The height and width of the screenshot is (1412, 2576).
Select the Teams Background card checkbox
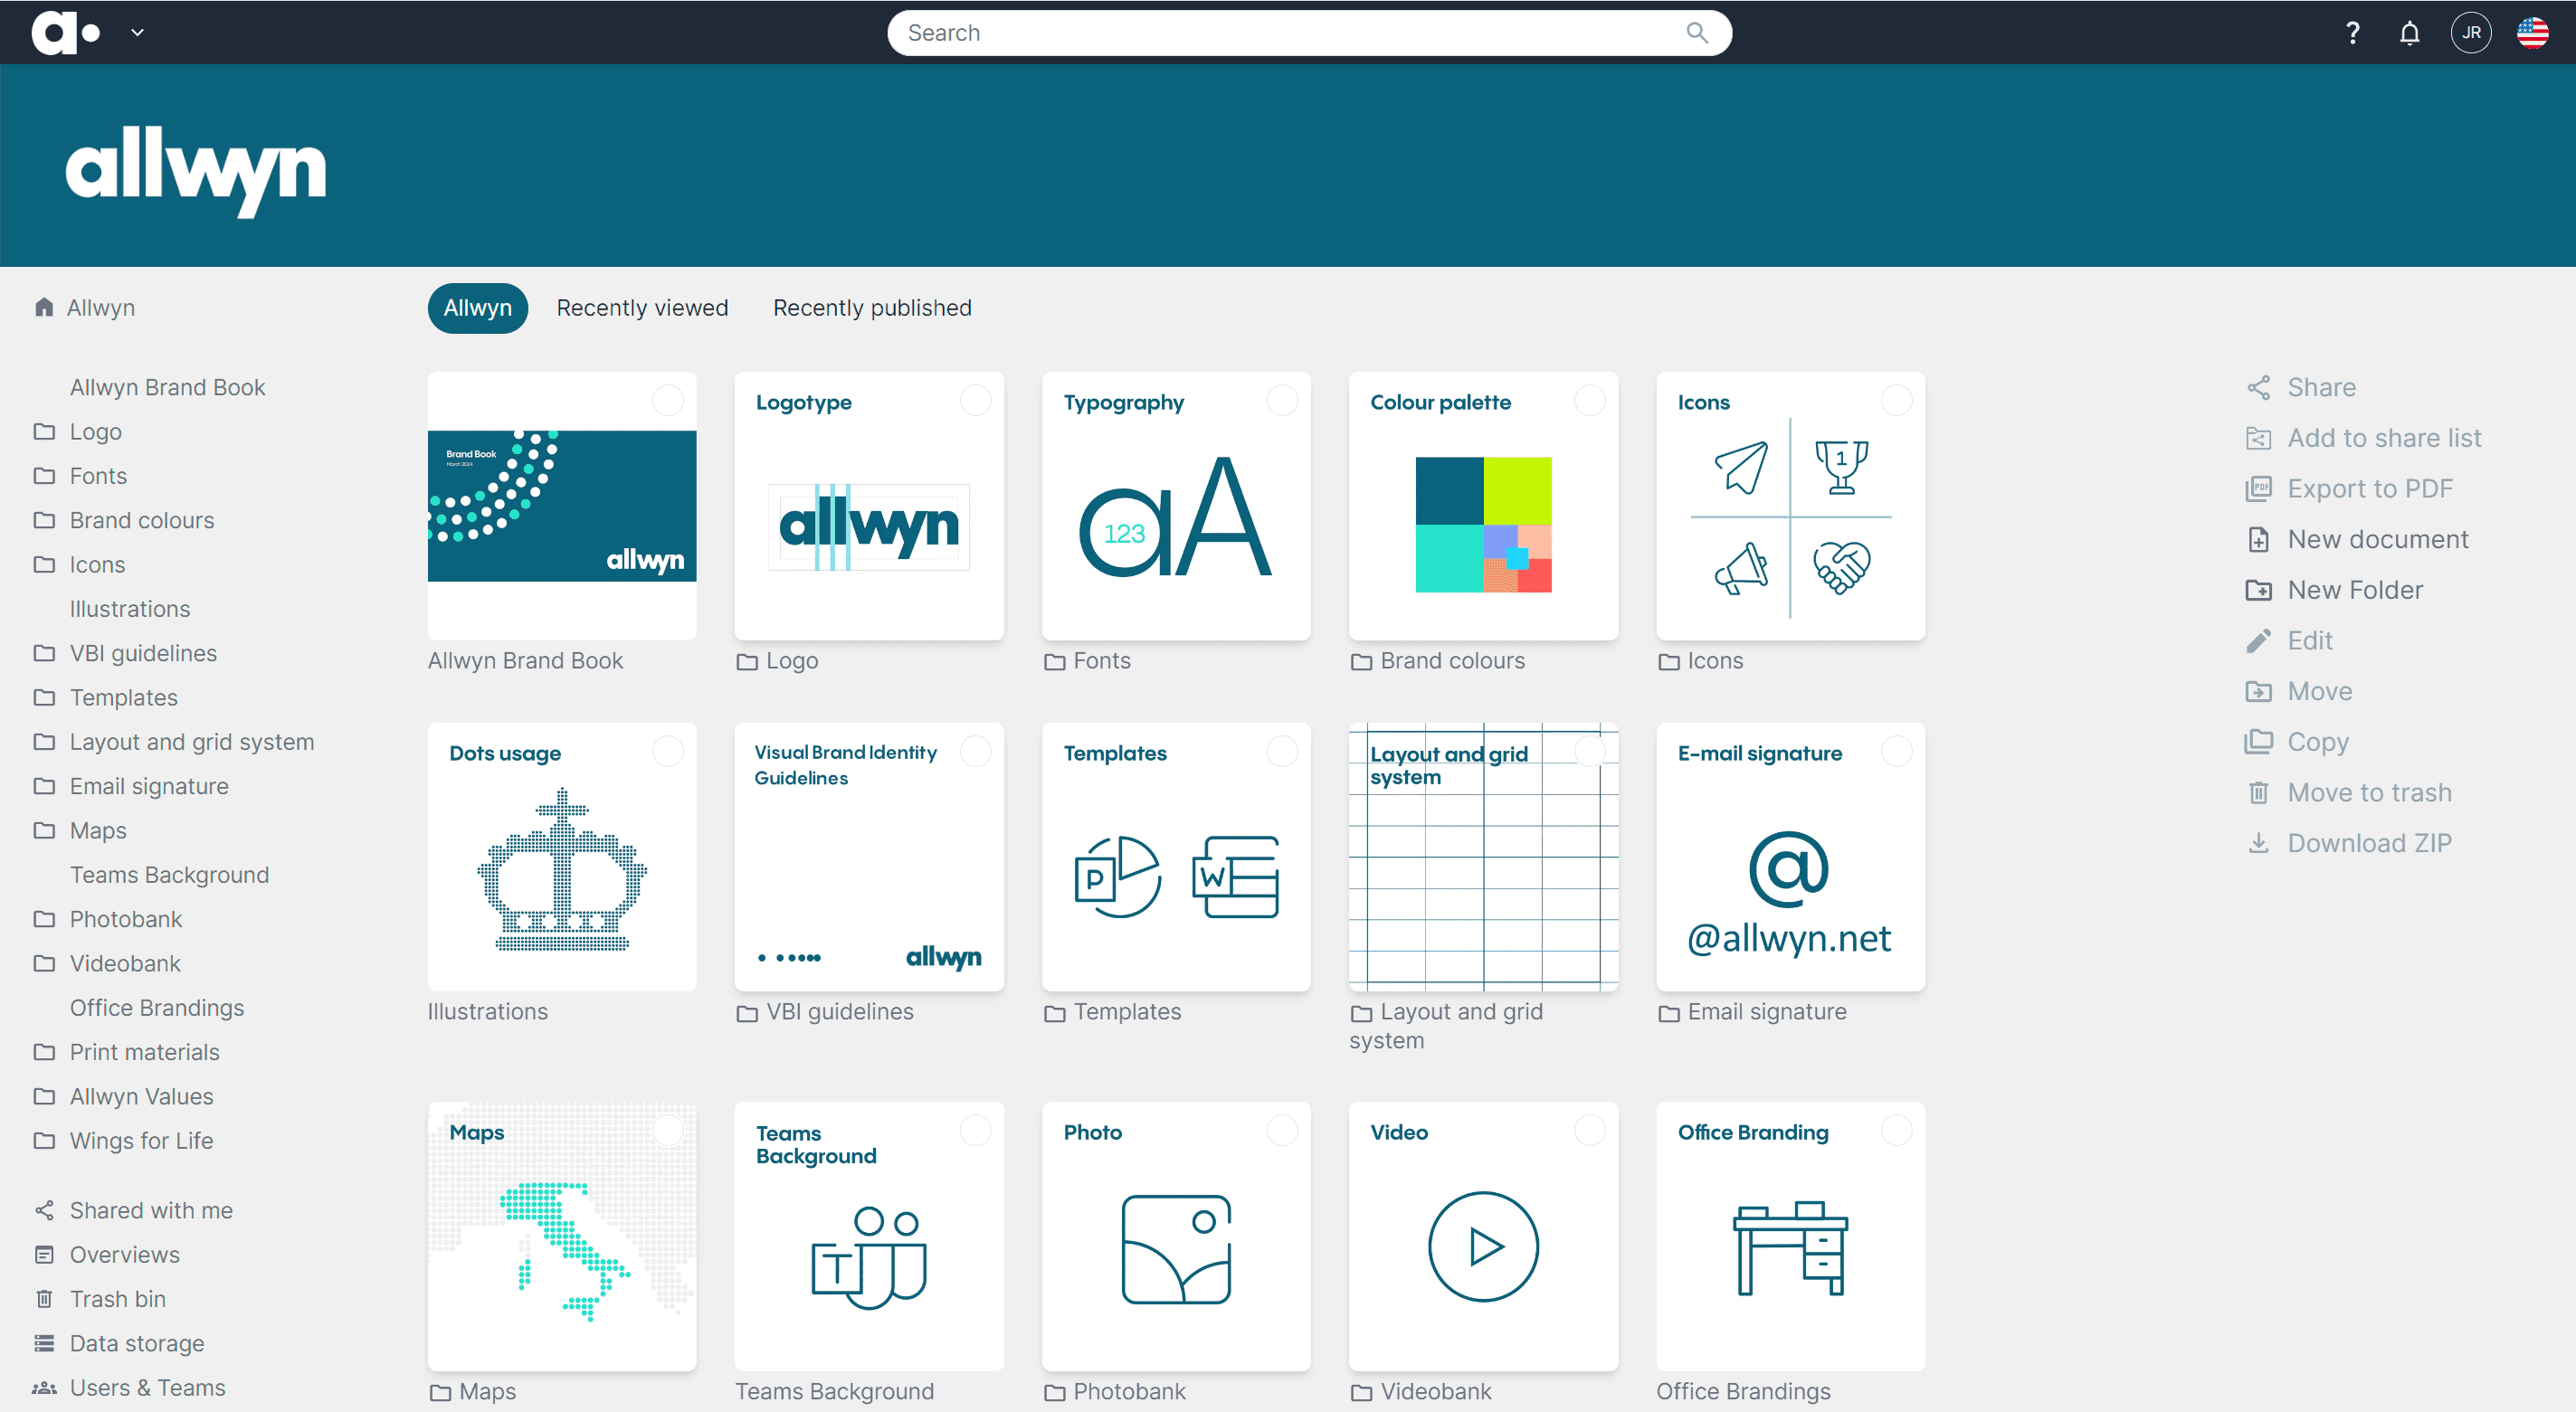975,1130
